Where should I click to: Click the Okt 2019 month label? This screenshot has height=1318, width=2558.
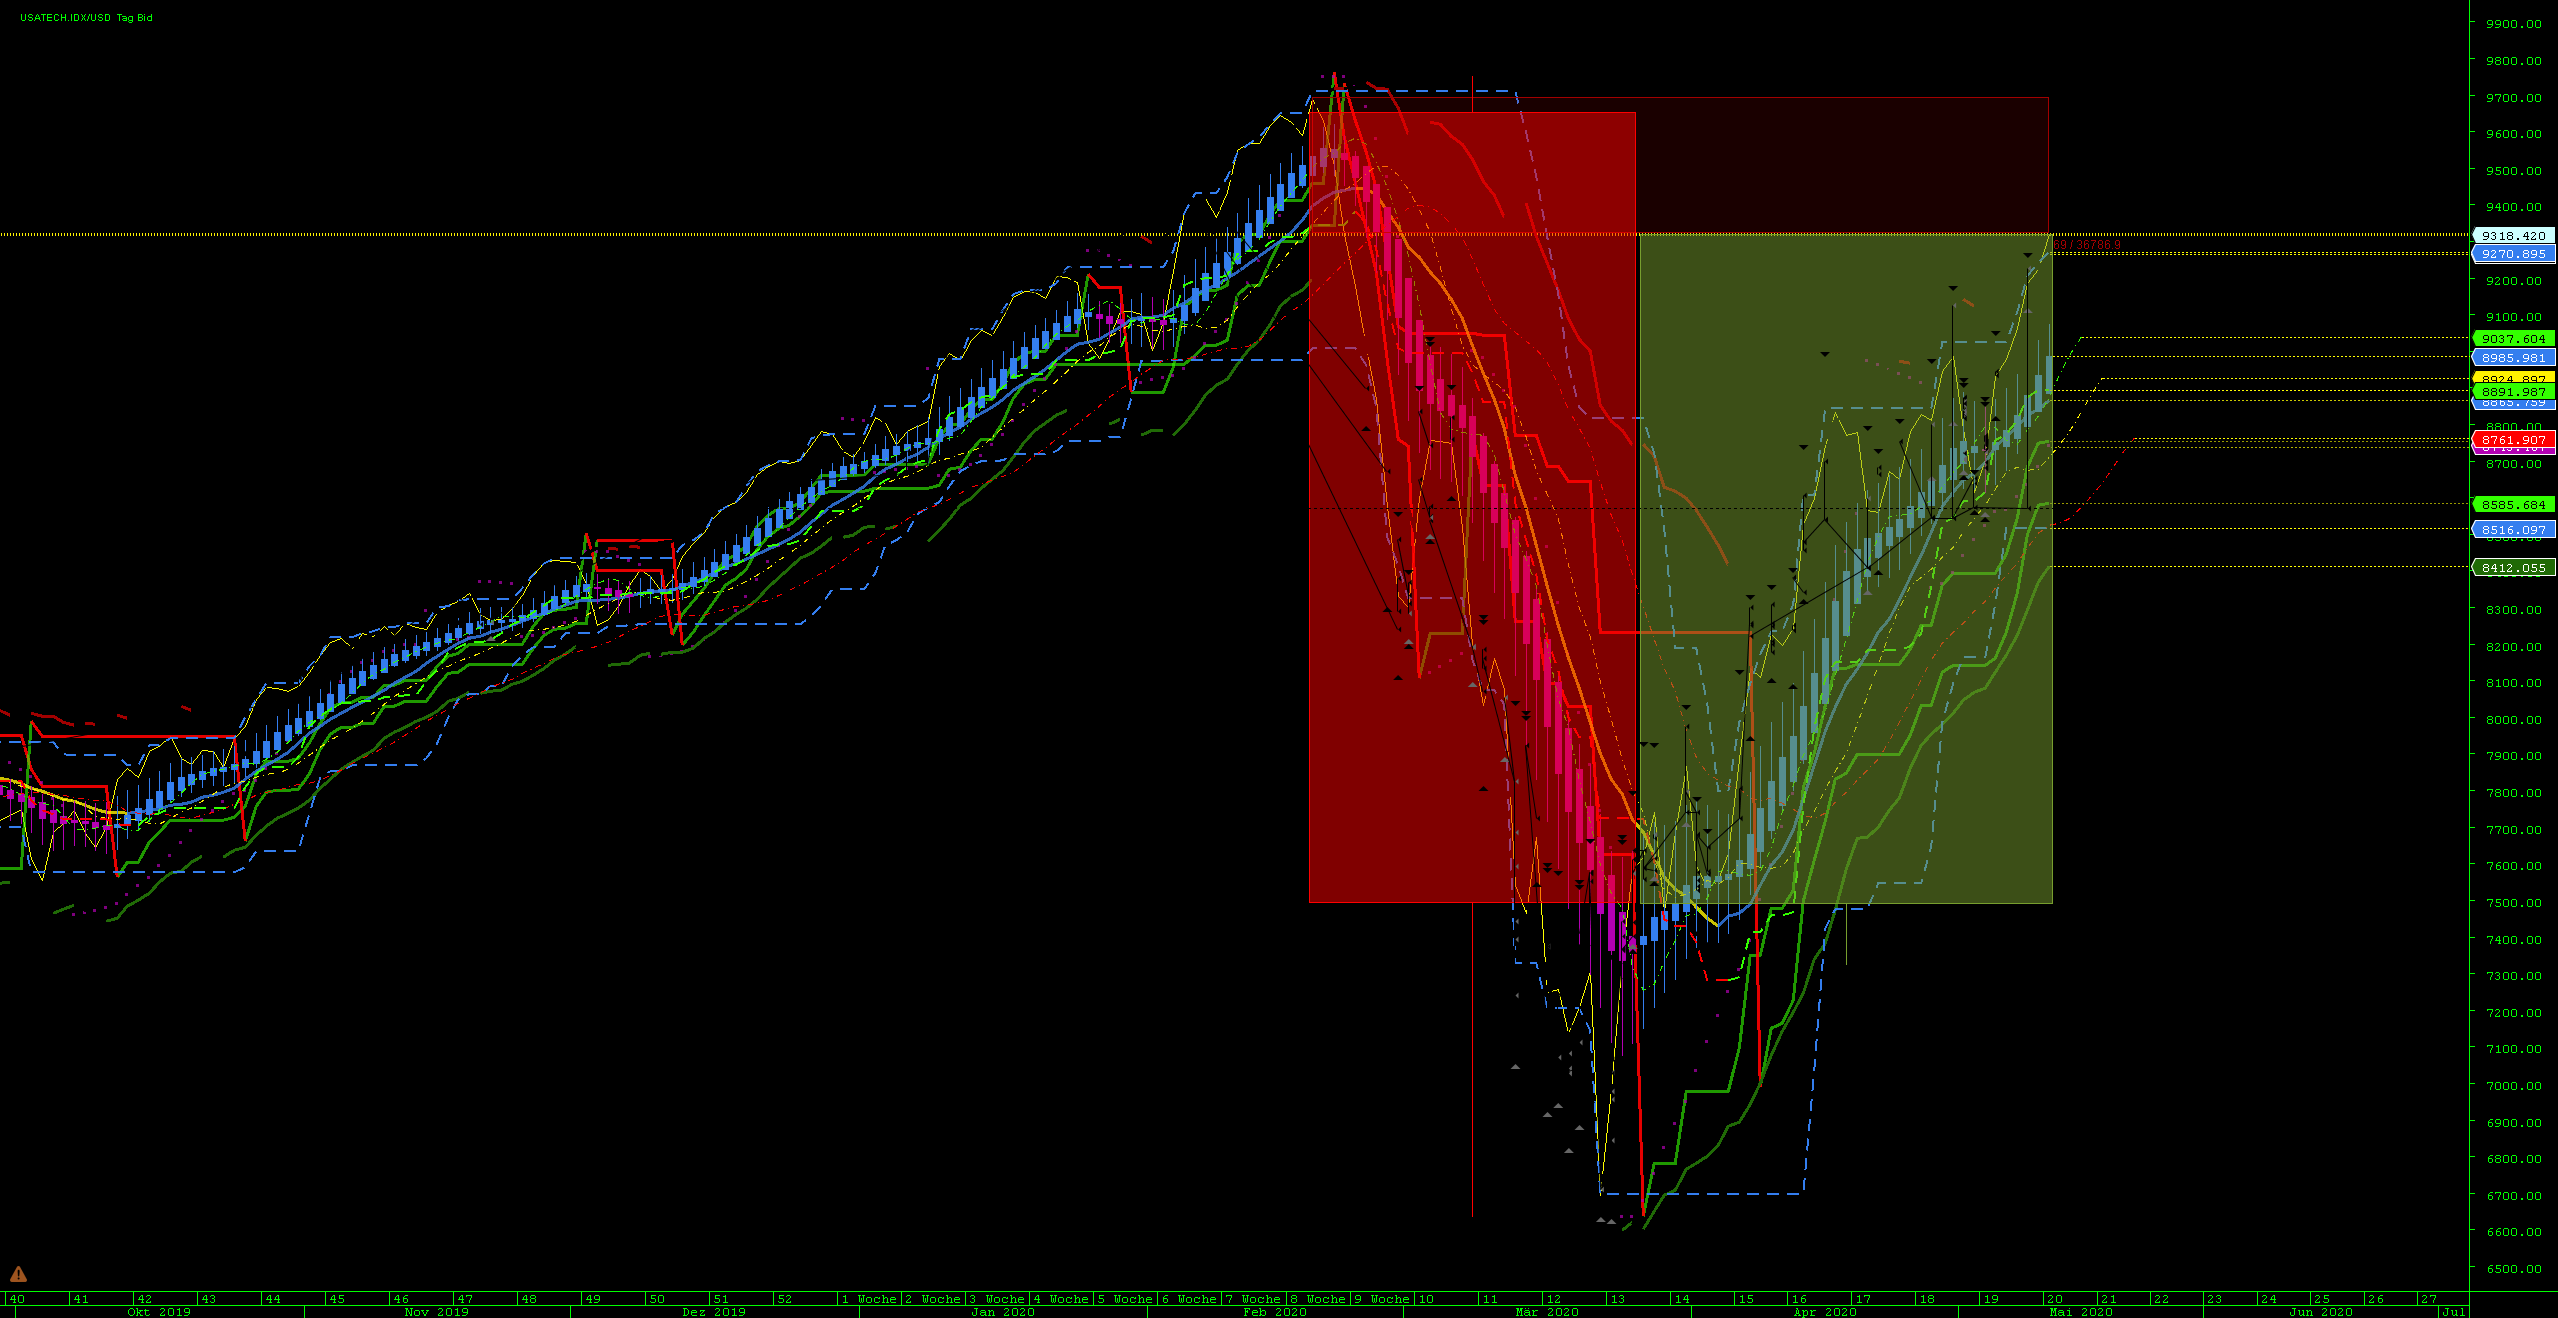pyautogui.click(x=159, y=1312)
